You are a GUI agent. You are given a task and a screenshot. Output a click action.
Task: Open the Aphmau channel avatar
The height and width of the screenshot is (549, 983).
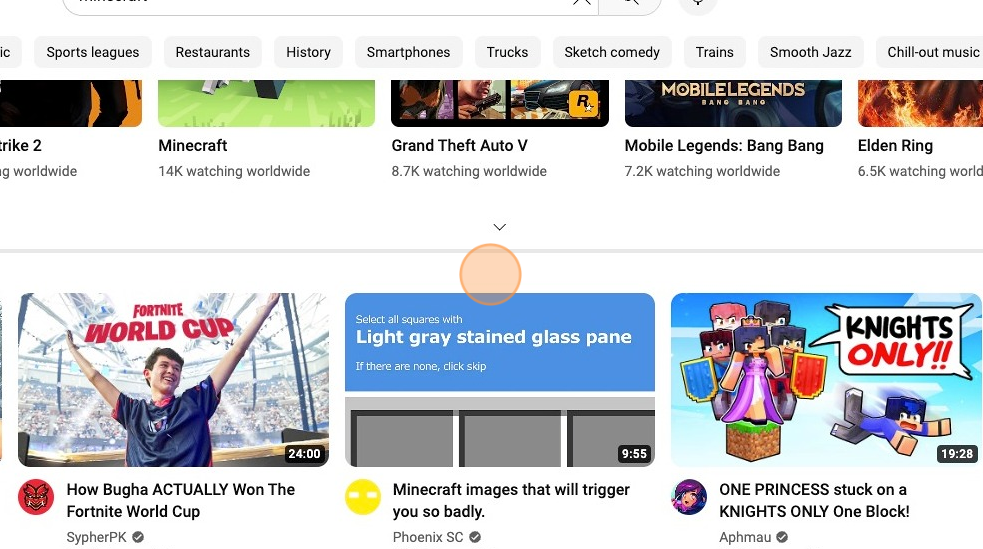(689, 497)
